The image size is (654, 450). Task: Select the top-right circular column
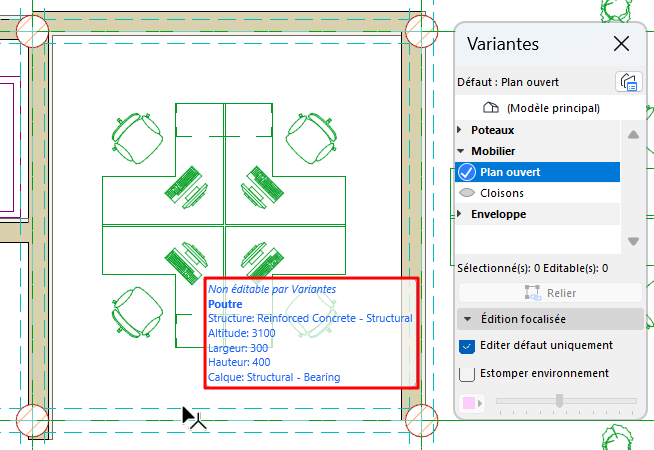pos(421,31)
